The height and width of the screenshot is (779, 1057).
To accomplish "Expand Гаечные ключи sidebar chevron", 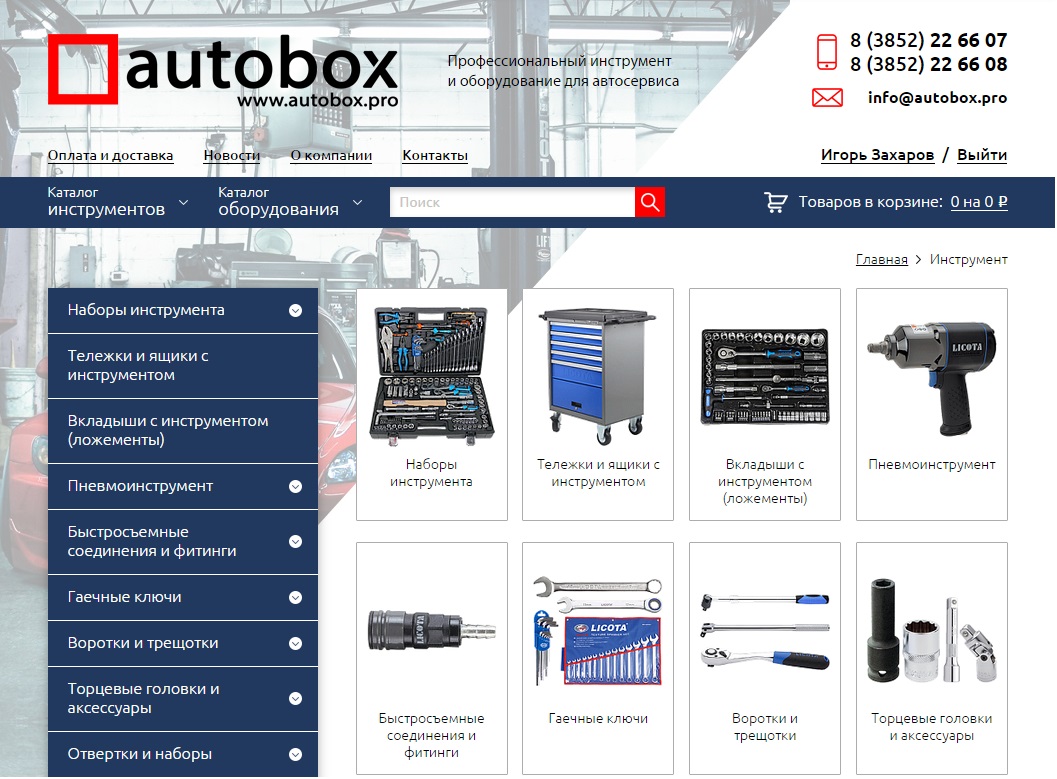I will tap(295, 598).
